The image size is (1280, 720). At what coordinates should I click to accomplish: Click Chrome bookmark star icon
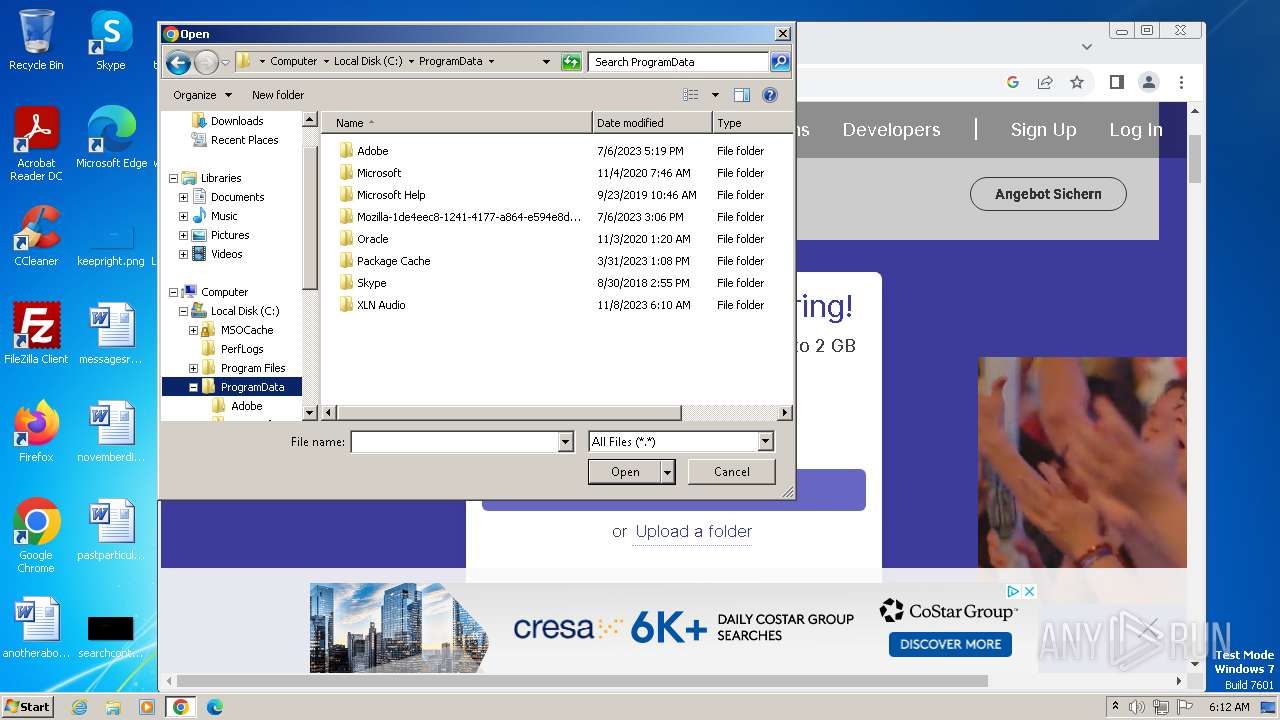(x=1077, y=82)
